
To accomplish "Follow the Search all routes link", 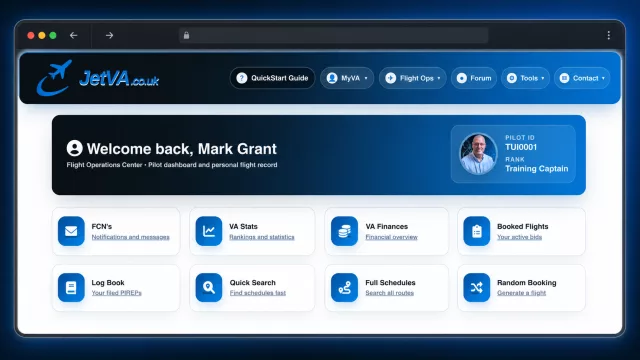I will coord(389,293).
